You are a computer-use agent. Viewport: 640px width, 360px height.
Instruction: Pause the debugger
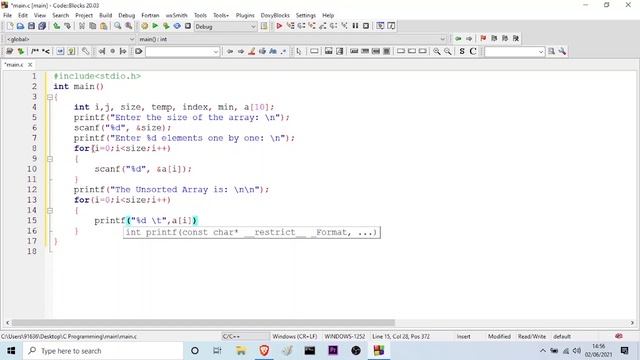355,26
